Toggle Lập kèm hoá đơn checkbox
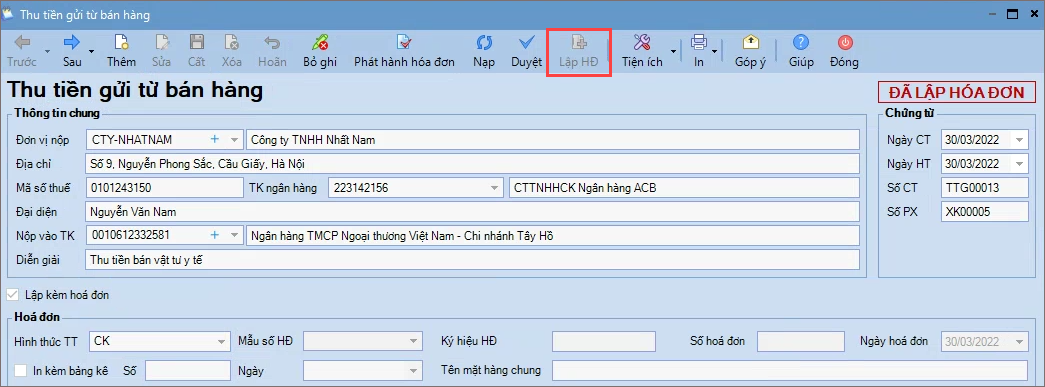Viewport: 1045px width, 387px height. 12,294
